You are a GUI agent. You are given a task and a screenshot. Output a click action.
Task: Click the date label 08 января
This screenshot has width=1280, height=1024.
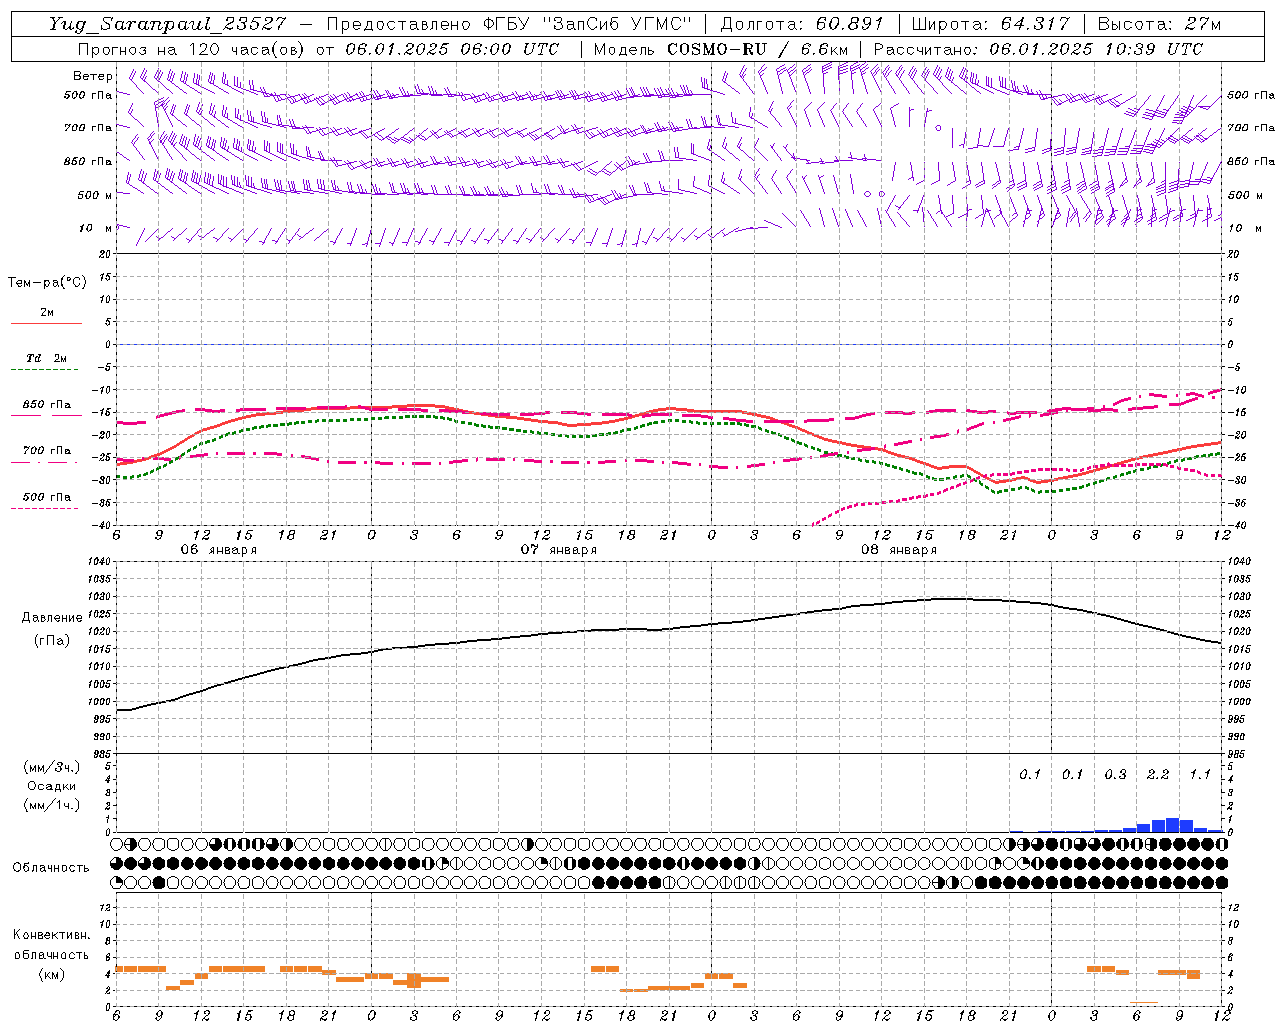[898, 550]
